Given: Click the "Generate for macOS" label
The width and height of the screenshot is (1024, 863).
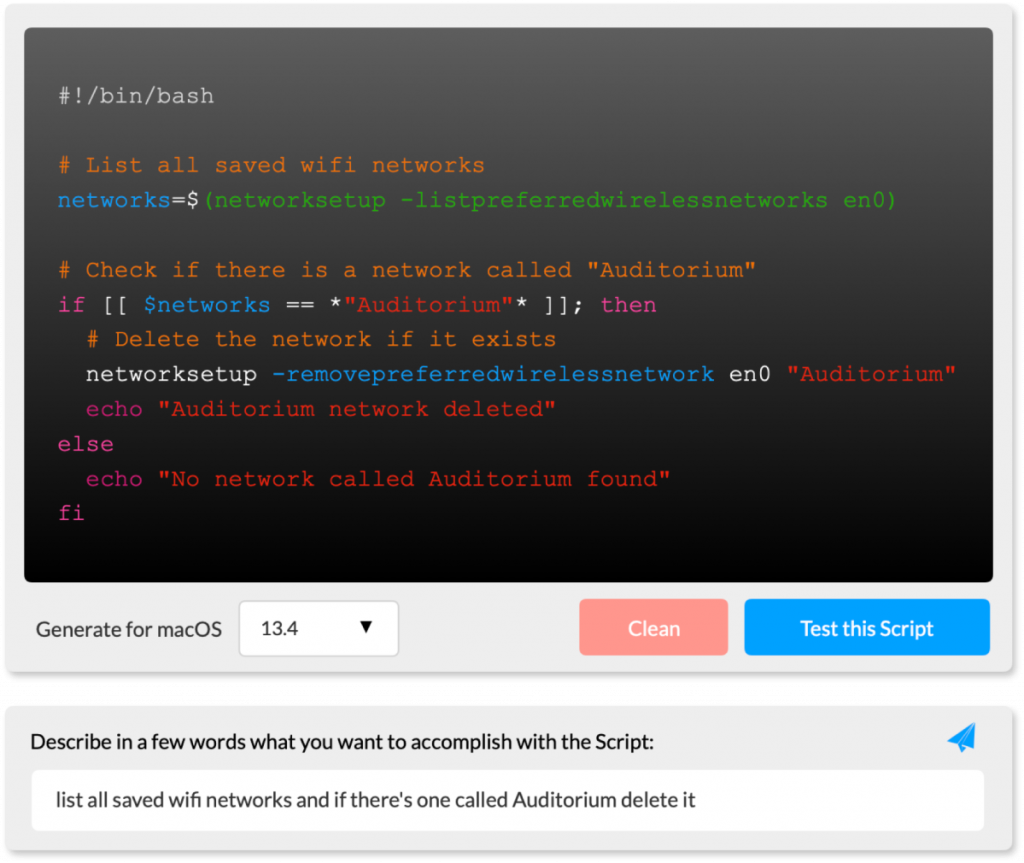Looking at the screenshot, I should point(129,630).
